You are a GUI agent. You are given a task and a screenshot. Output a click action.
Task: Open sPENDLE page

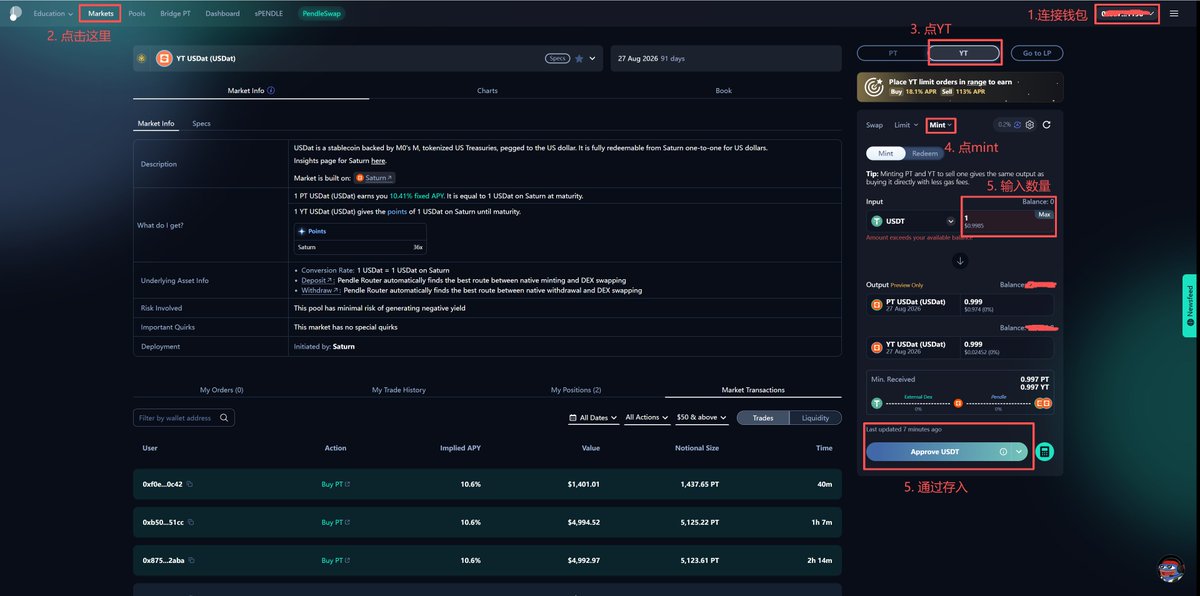[x=269, y=14]
